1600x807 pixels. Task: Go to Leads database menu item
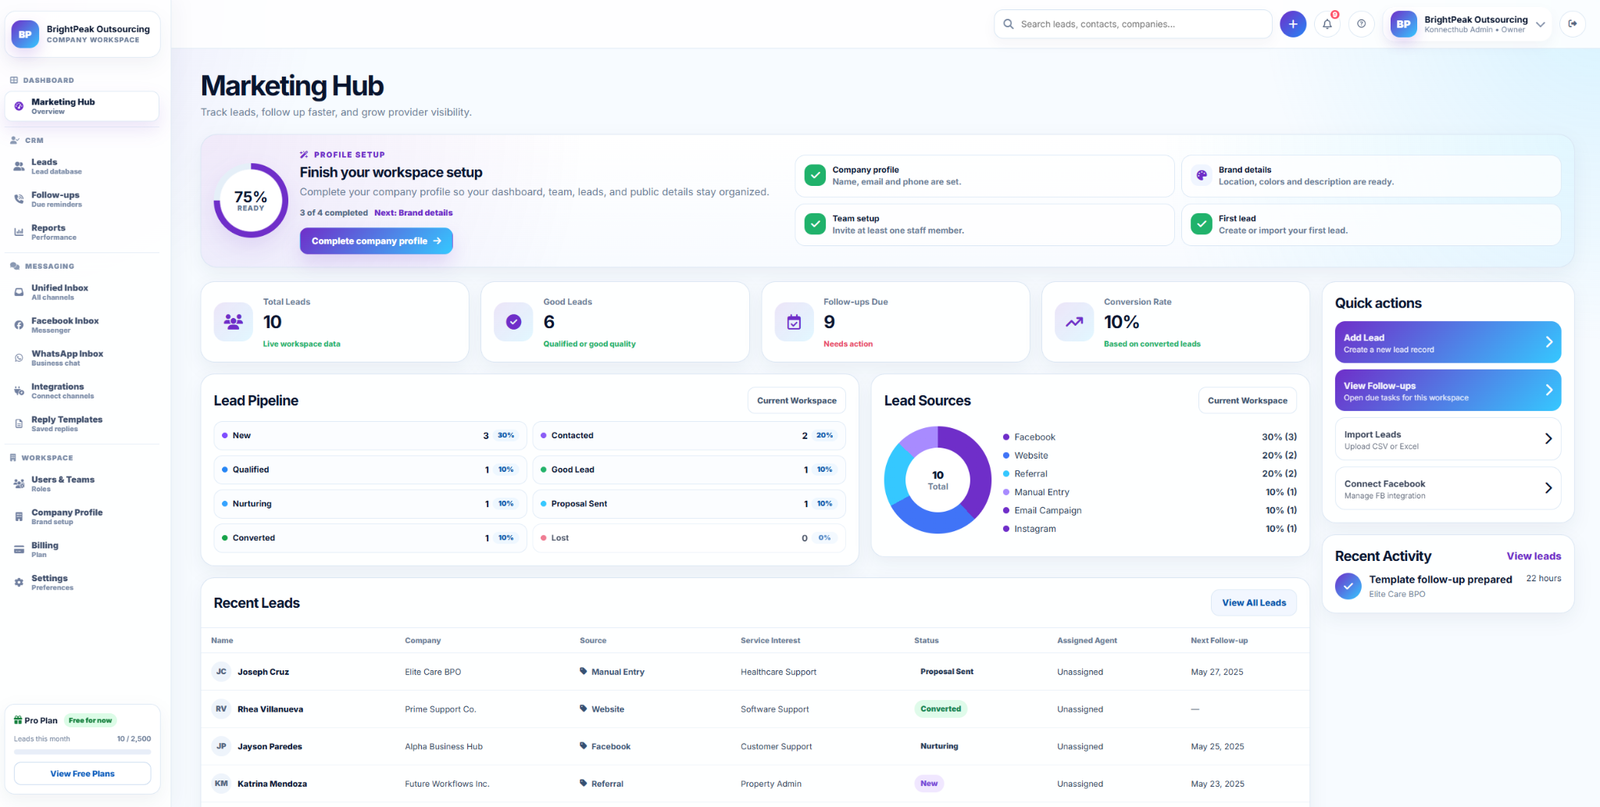point(82,166)
